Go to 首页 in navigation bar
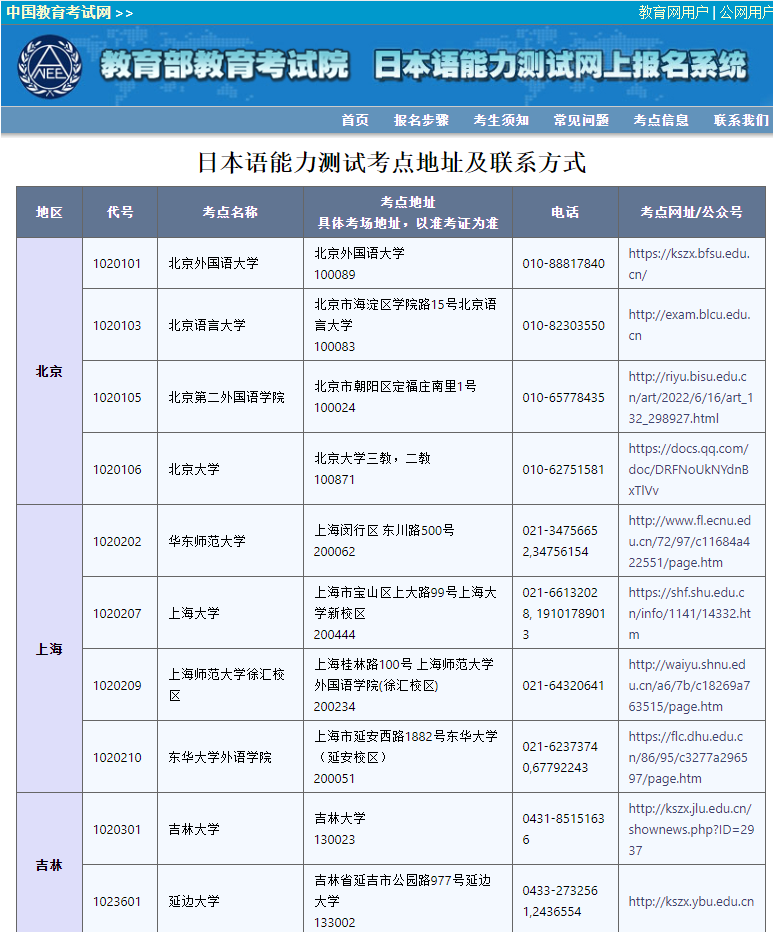 [355, 121]
